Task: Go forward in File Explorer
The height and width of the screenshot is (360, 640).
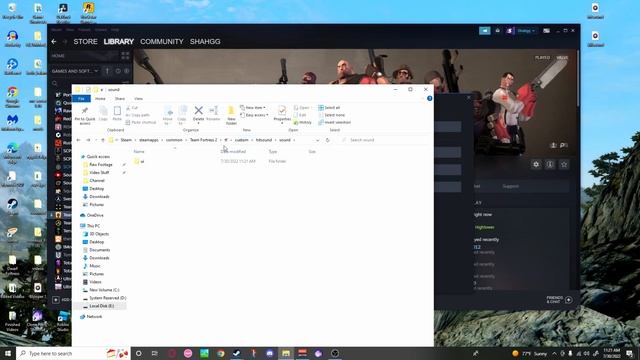Action: coord(88,140)
